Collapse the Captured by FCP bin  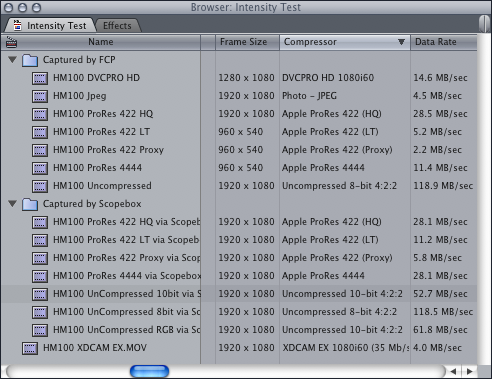pyautogui.click(x=12, y=60)
